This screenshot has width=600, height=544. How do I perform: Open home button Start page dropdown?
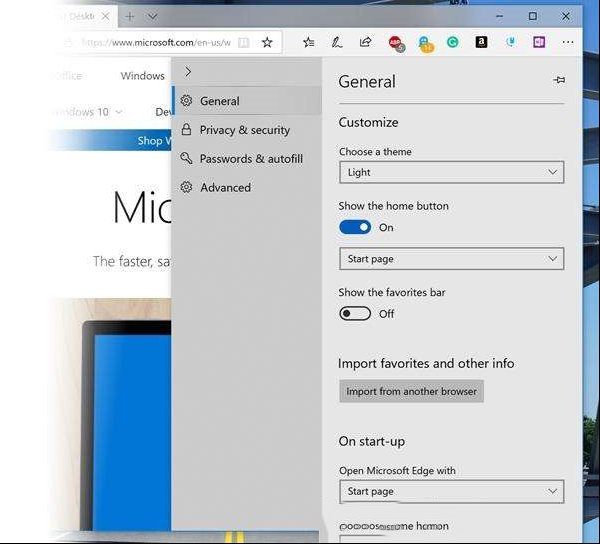(x=452, y=259)
